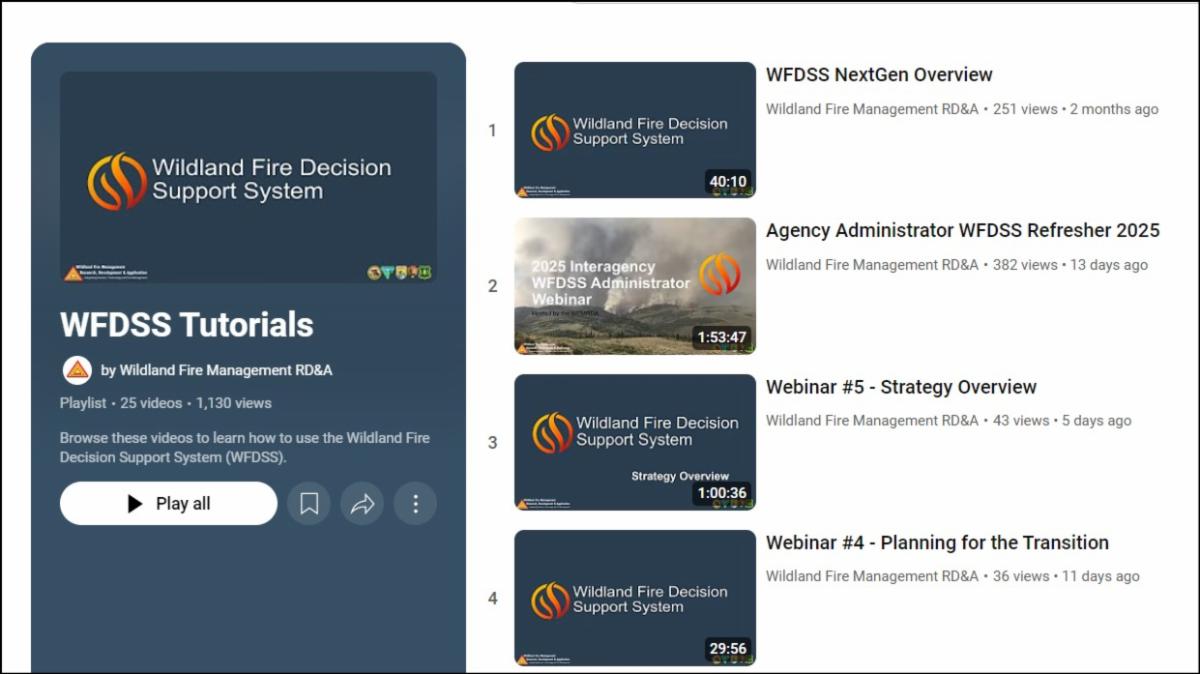Click the title WFDSS NextGen Overview
This screenshot has width=1200, height=674.
pos(879,75)
